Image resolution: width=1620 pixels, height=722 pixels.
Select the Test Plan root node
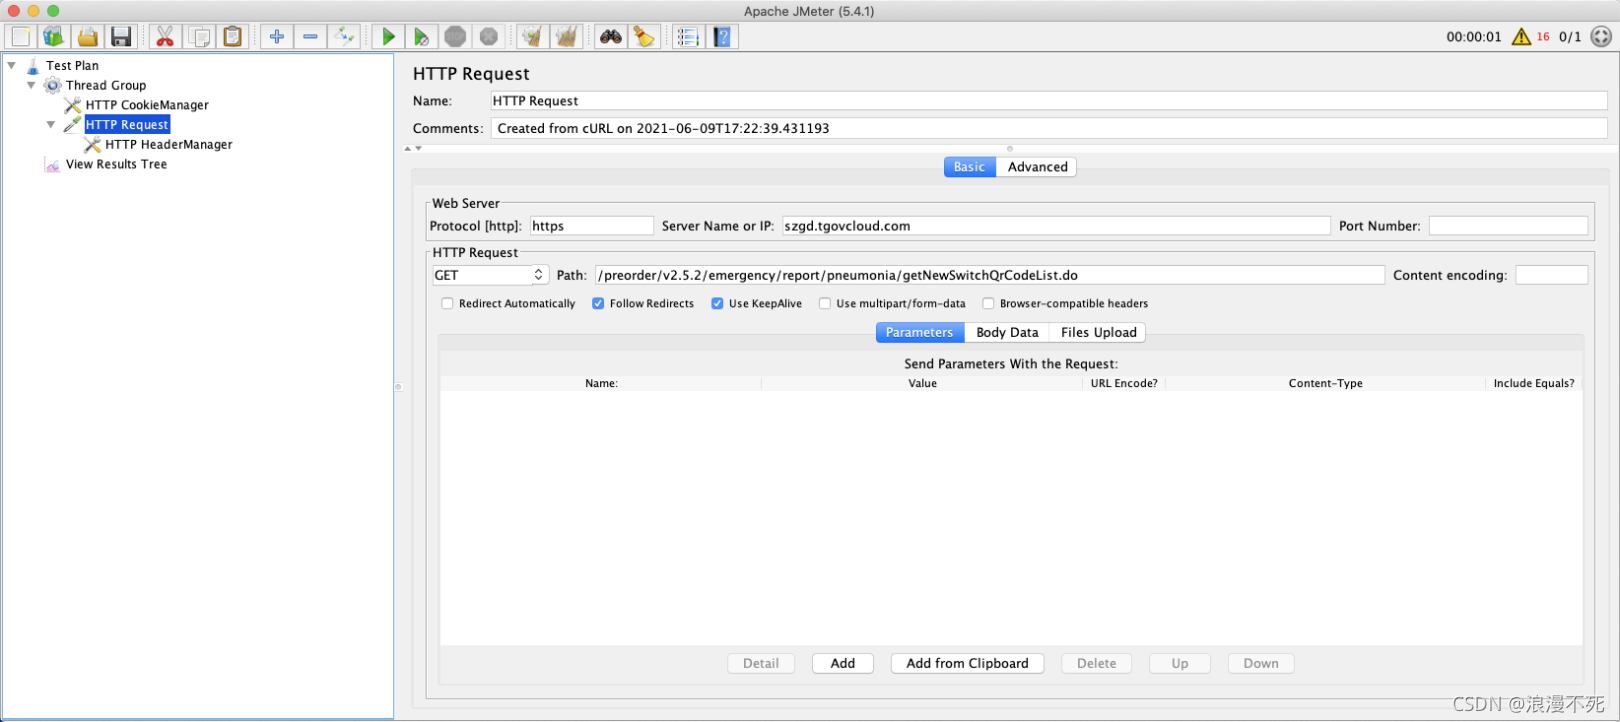[72, 66]
